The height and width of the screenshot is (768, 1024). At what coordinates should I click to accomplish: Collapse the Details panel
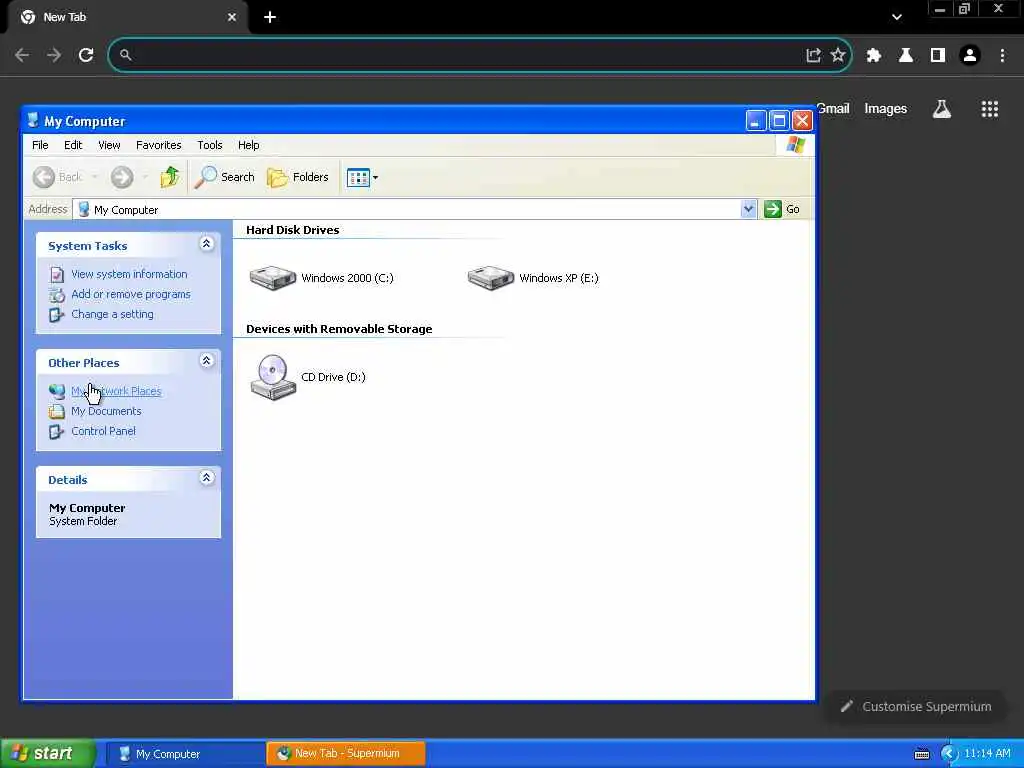point(206,477)
